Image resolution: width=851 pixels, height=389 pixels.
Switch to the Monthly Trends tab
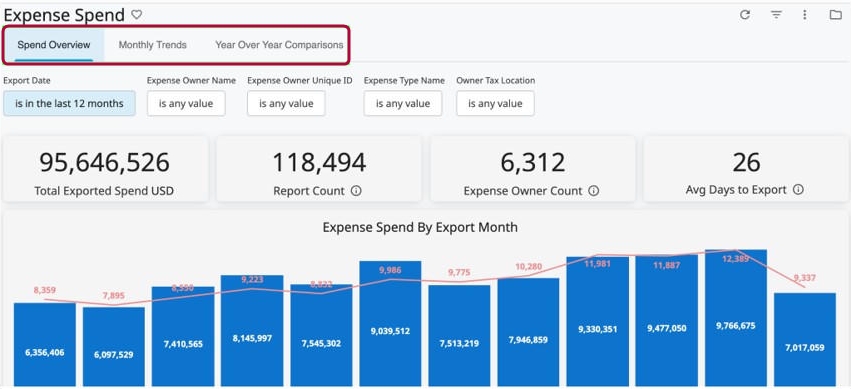(x=153, y=45)
